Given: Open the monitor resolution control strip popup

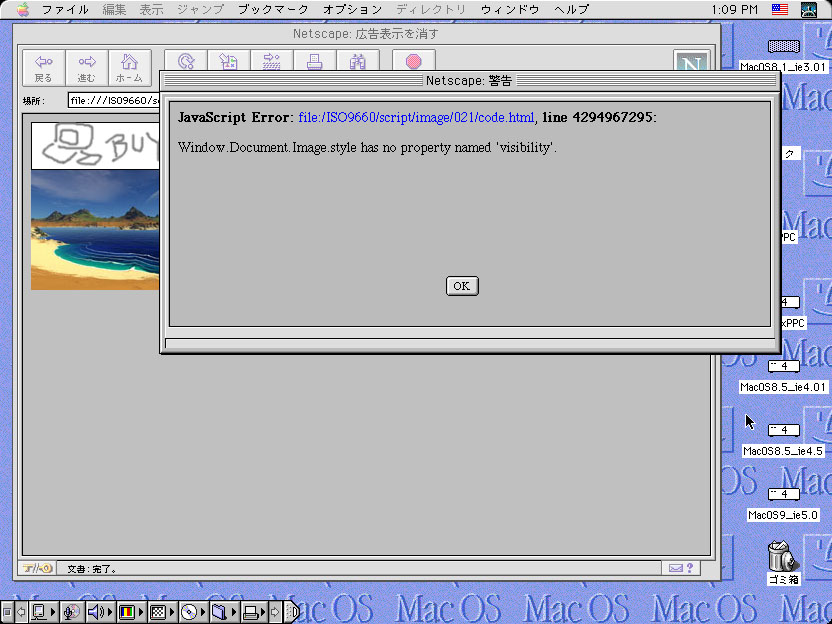Looking at the screenshot, I should click(x=161, y=612).
